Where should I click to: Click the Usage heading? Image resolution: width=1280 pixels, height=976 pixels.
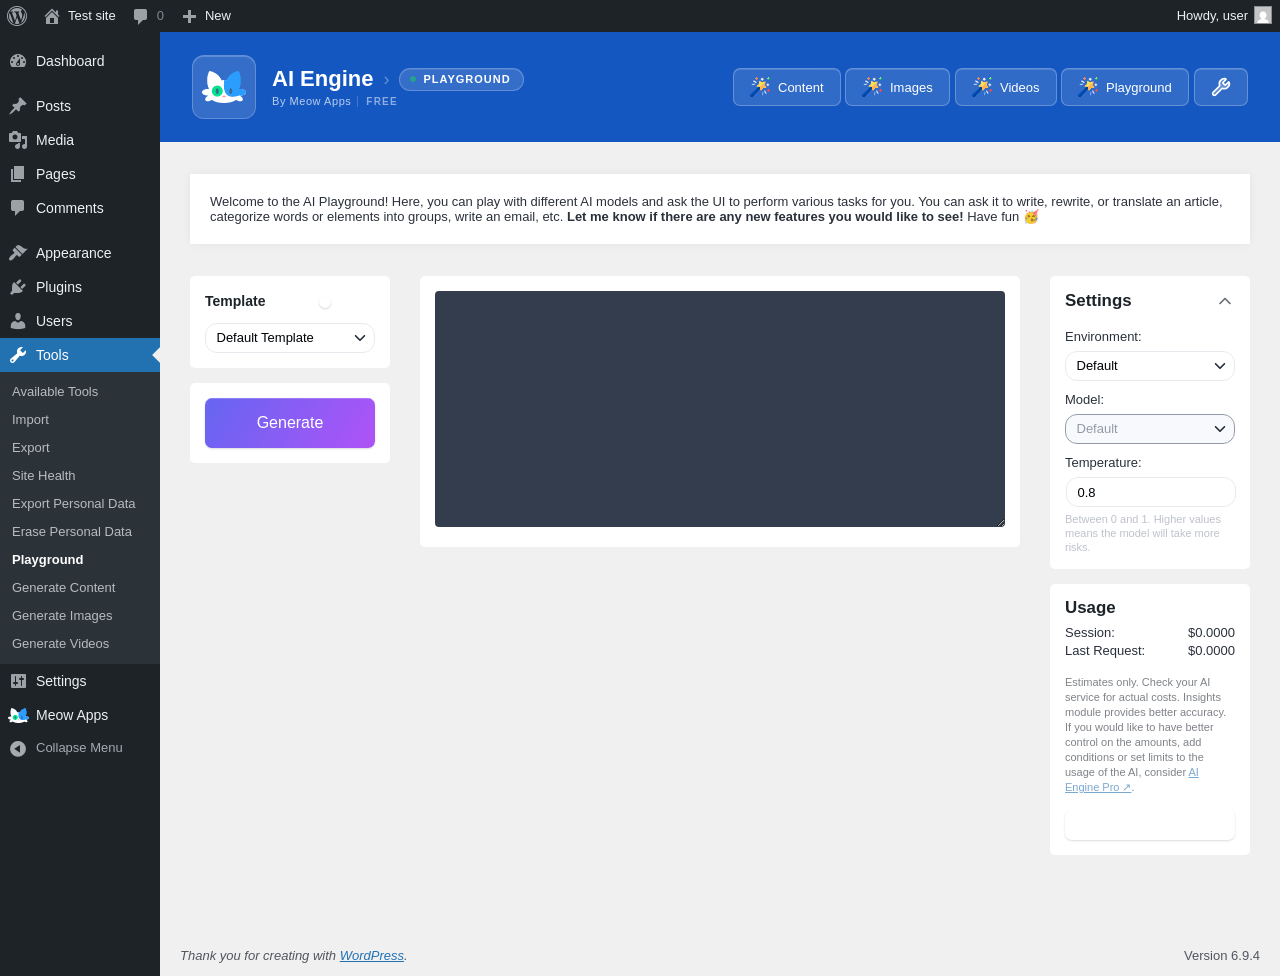tap(1090, 607)
